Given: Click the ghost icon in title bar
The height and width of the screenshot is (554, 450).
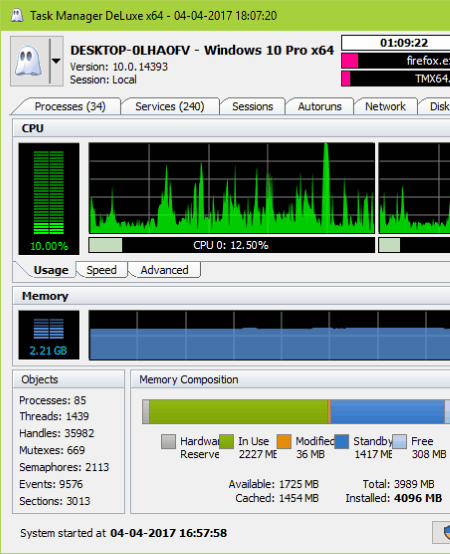Looking at the screenshot, I should (x=17, y=16).
